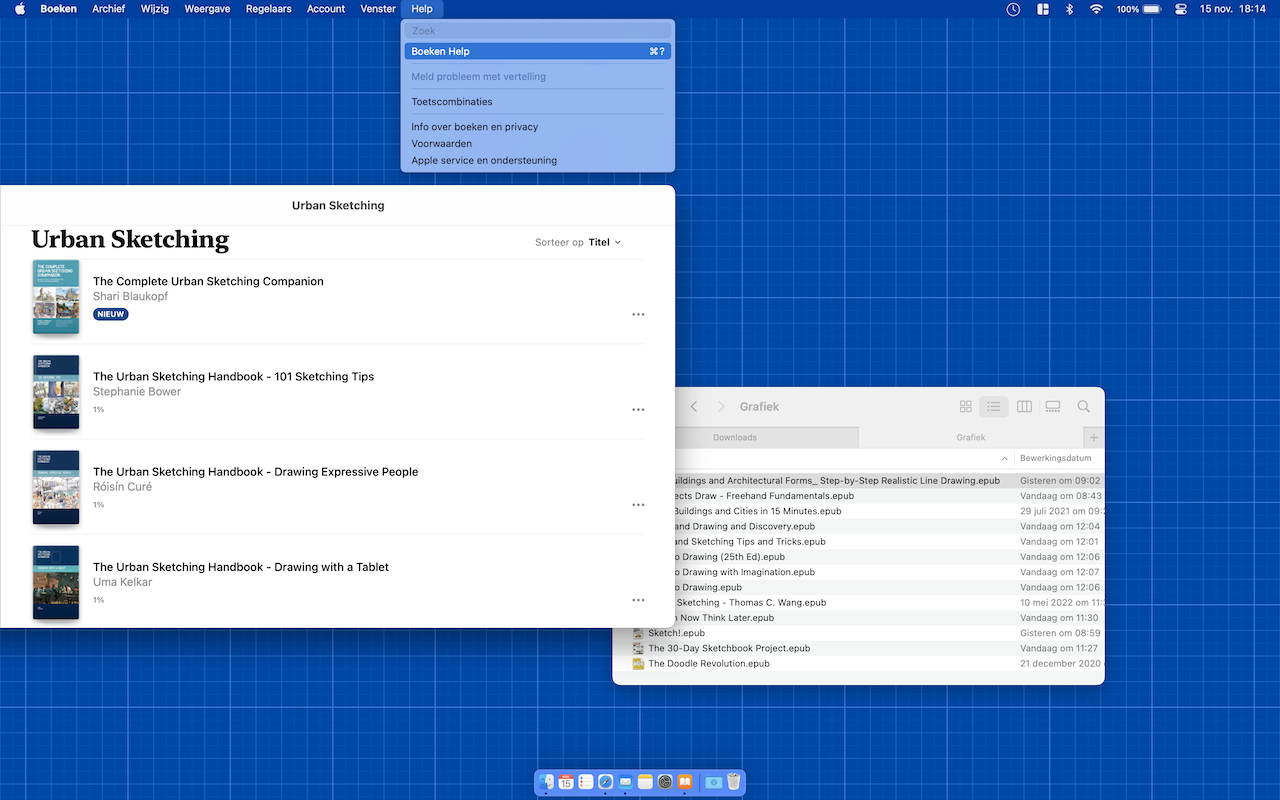Select The Doodle Revolution.epub file row

click(x=858, y=664)
